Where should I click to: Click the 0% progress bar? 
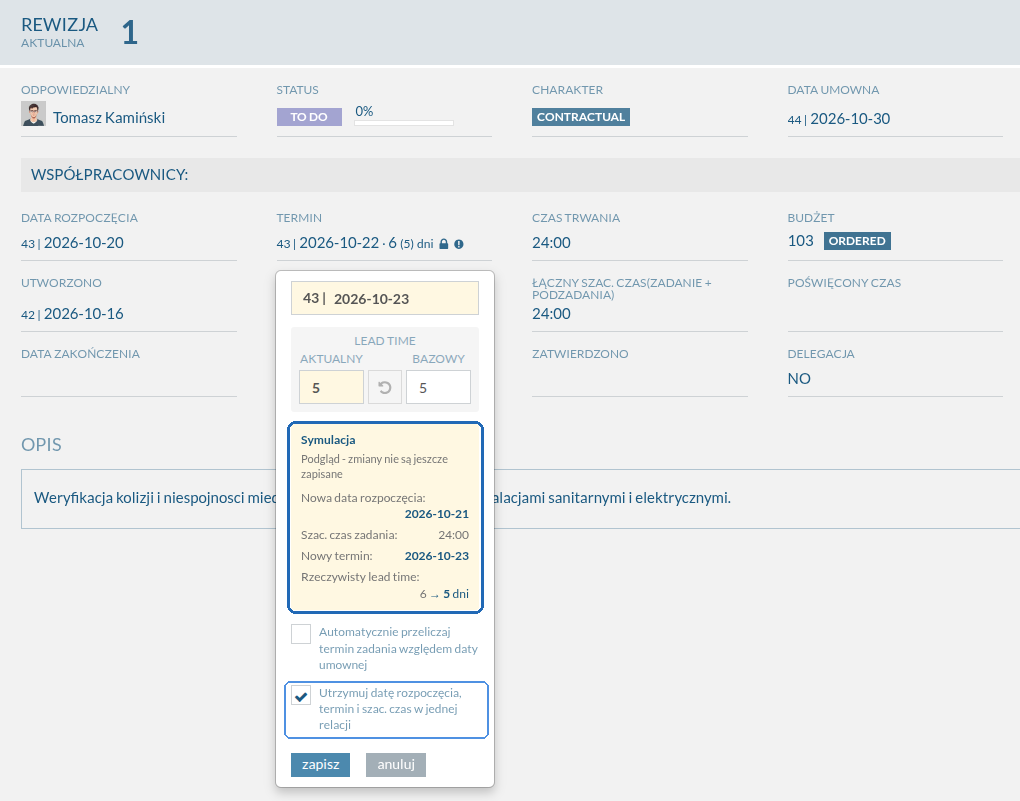(404, 122)
